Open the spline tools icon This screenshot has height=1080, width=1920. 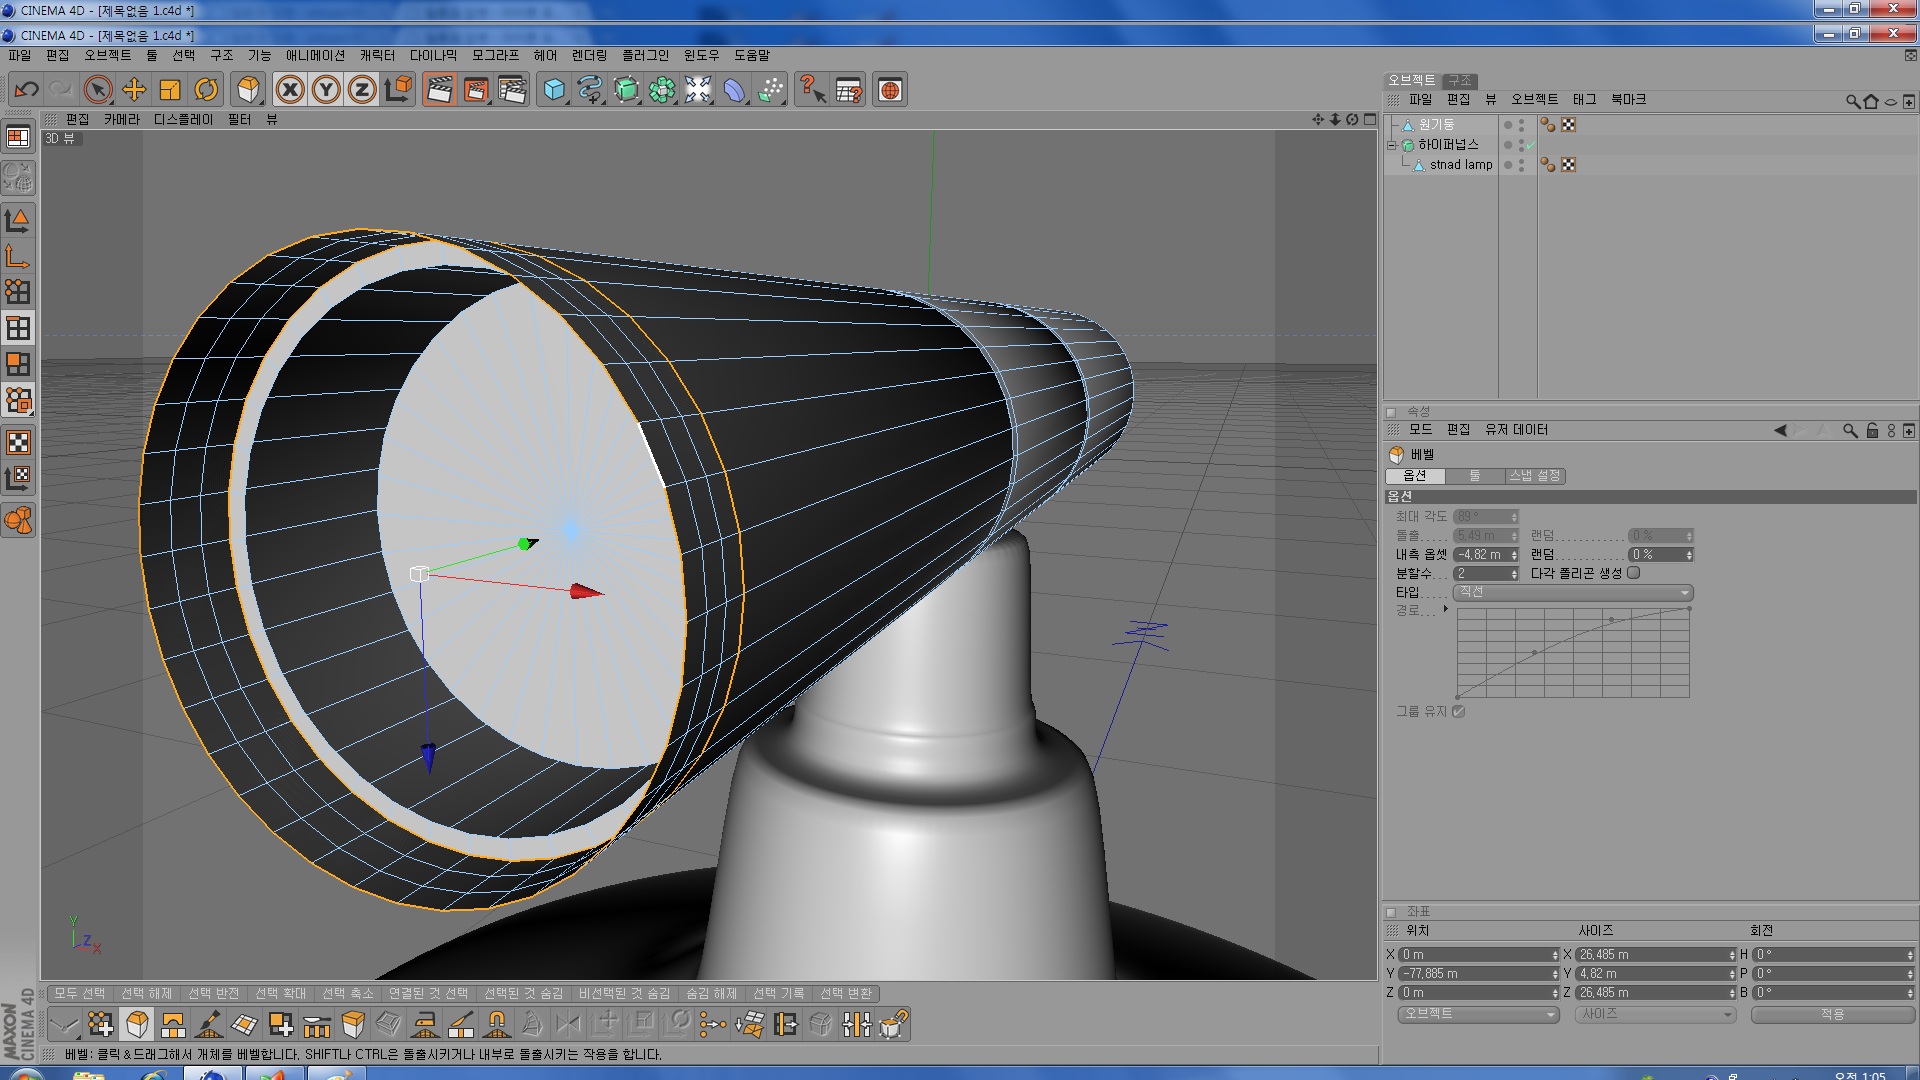click(590, 90)
